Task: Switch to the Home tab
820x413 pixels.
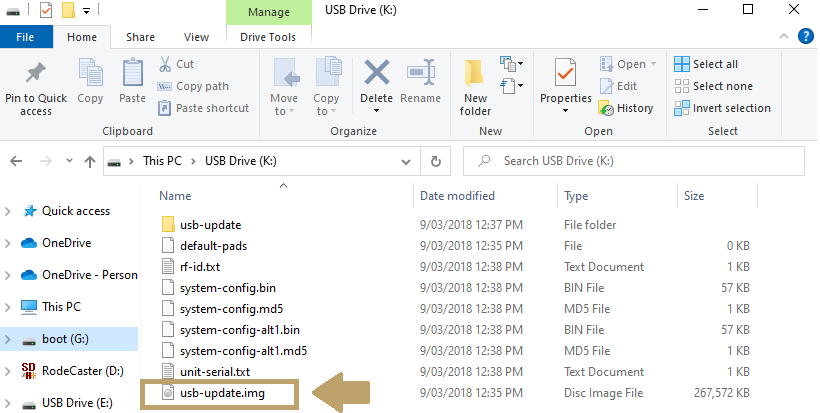Action: coord(82,37)
